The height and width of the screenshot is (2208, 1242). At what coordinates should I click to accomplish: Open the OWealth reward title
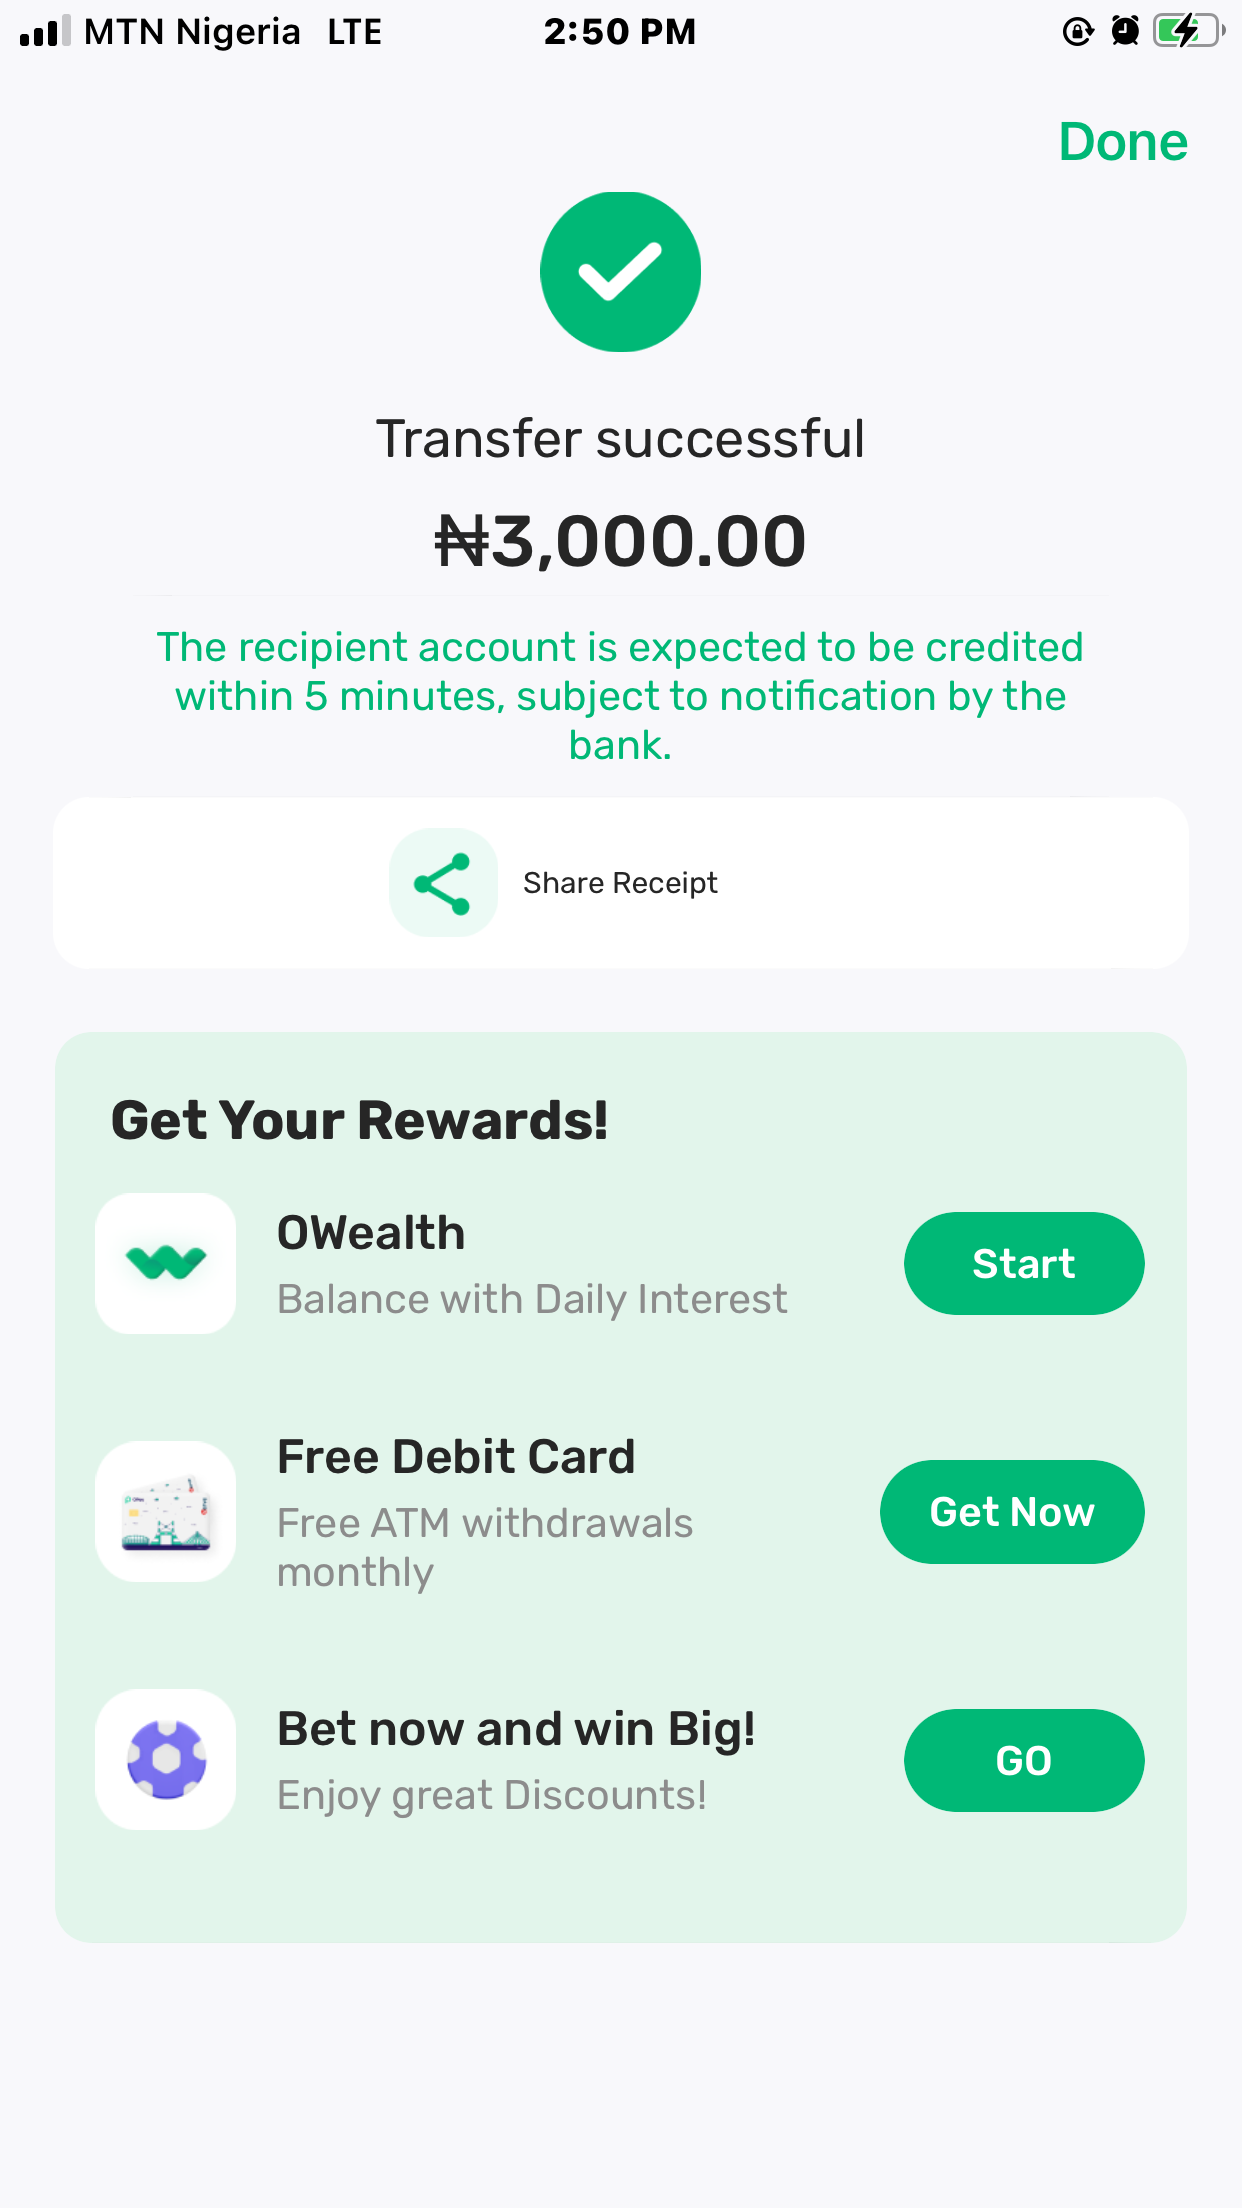(x=371, y=1233)
